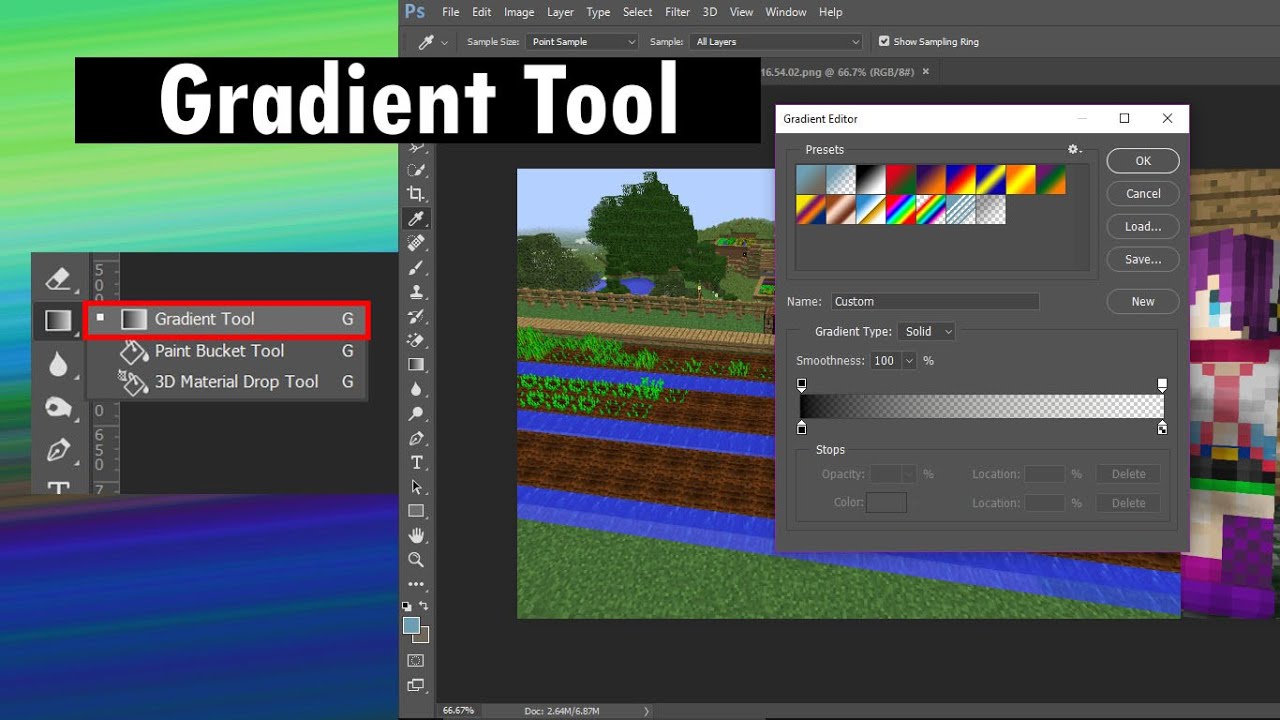The image size is (1280, 720).
Task: Reset default foreground and background colors
Action: [x=406, y=606]
